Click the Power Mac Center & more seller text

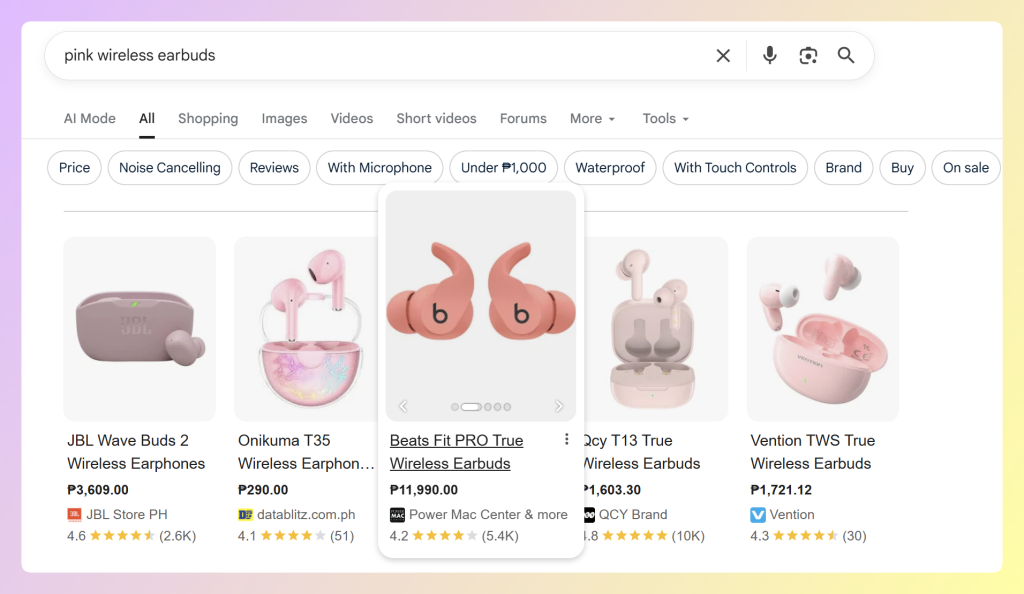point(488,514)
